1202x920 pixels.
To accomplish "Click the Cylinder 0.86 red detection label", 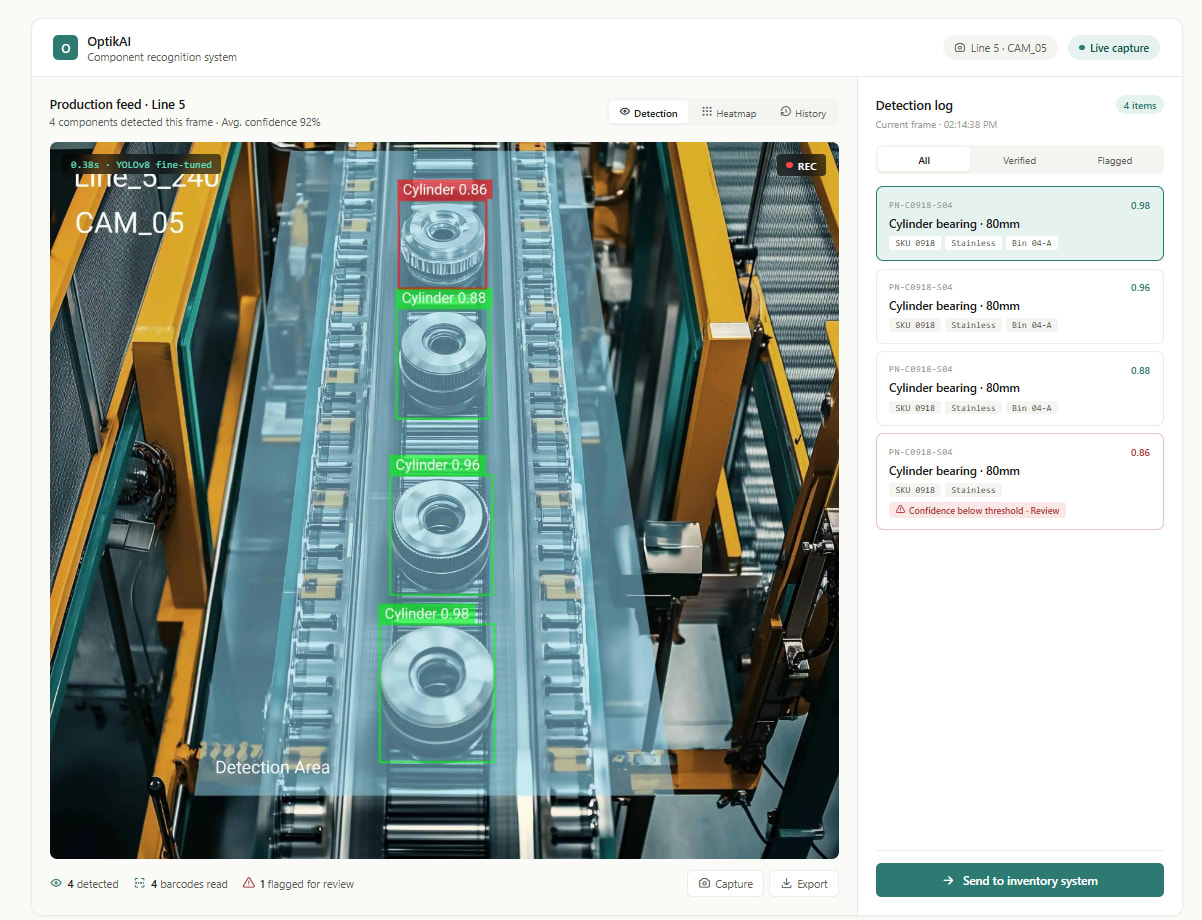I will [x=444, y=189].
